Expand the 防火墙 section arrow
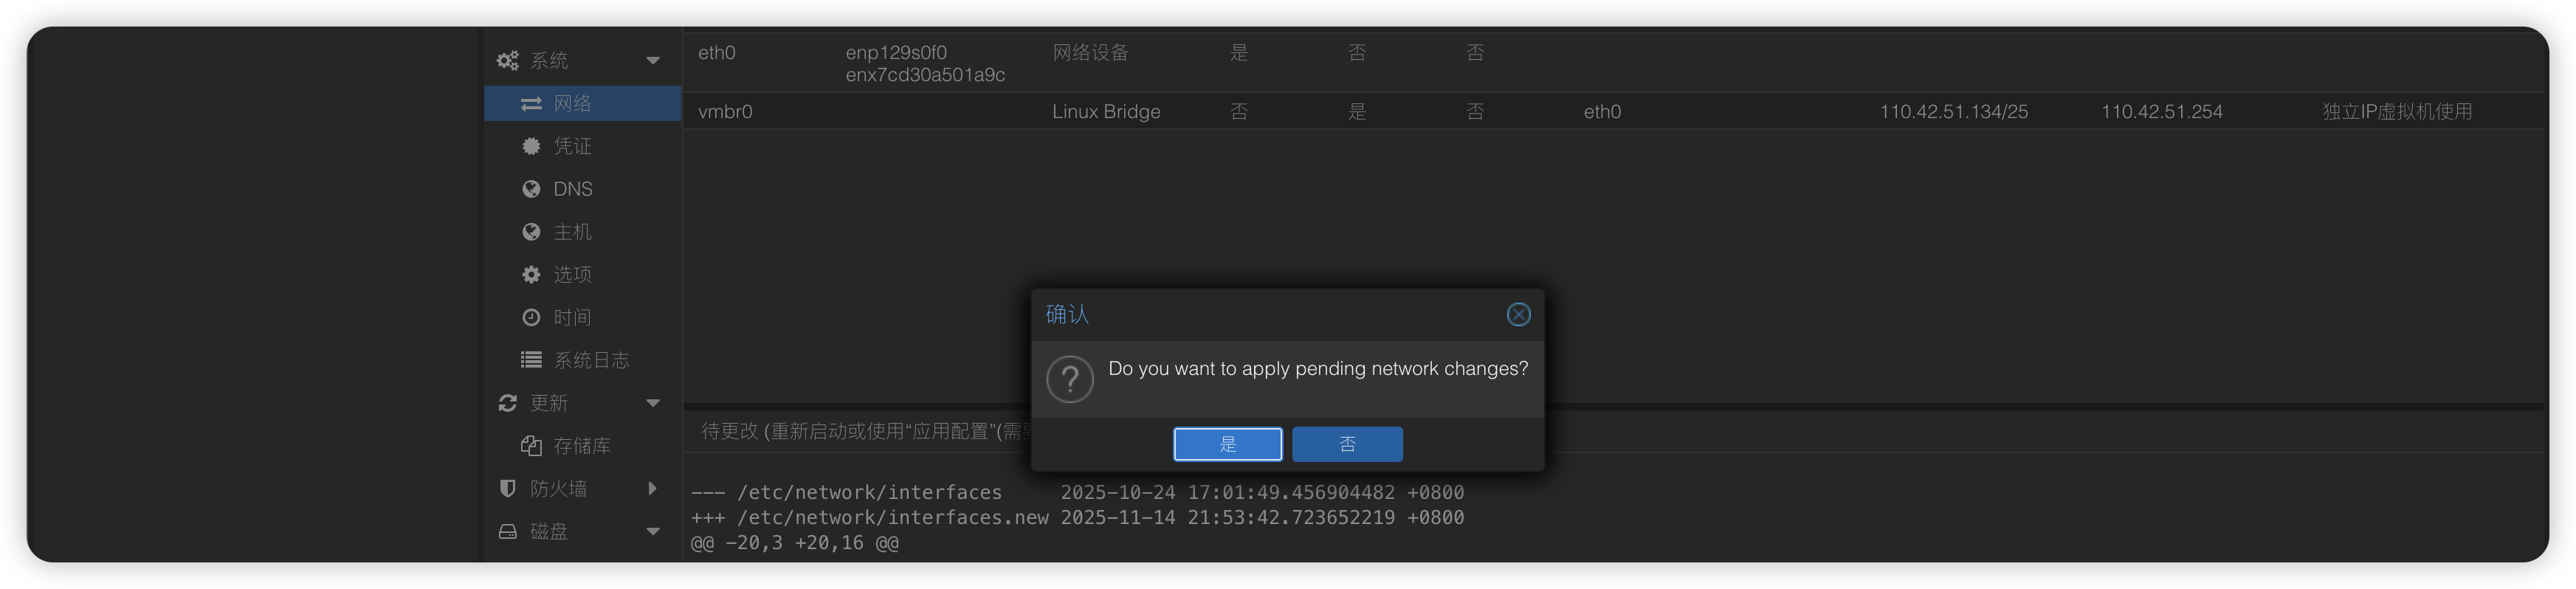Screen dimensions: 2576x589 tap(653, 489)
